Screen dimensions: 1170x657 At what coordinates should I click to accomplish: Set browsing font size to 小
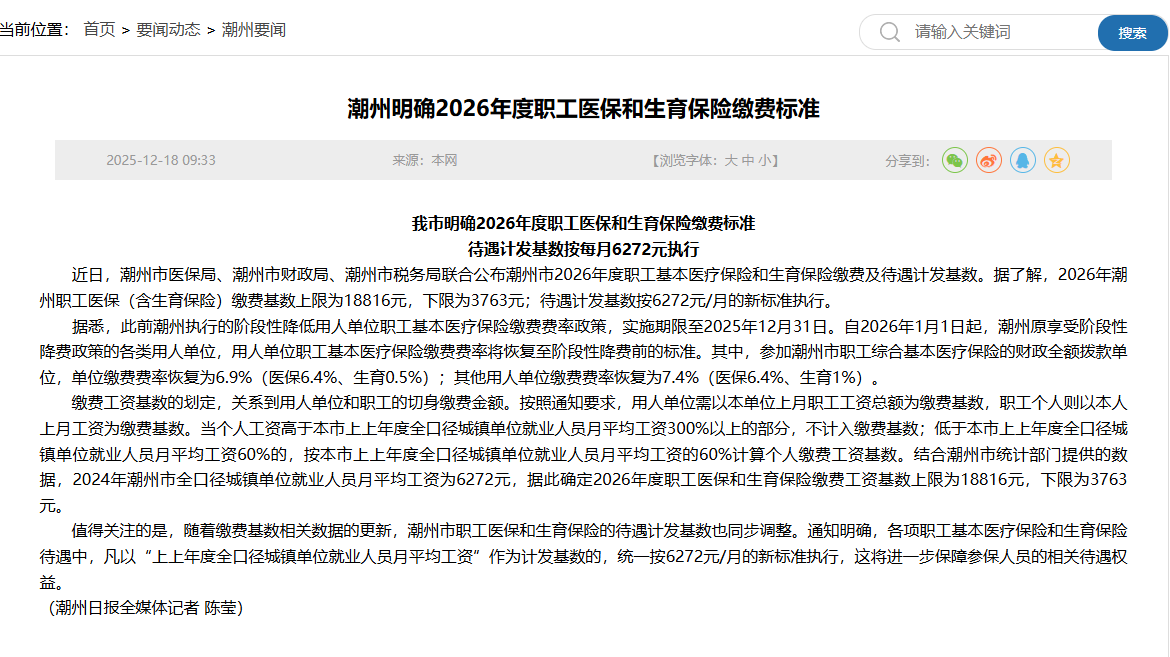(x=764, y=160)
